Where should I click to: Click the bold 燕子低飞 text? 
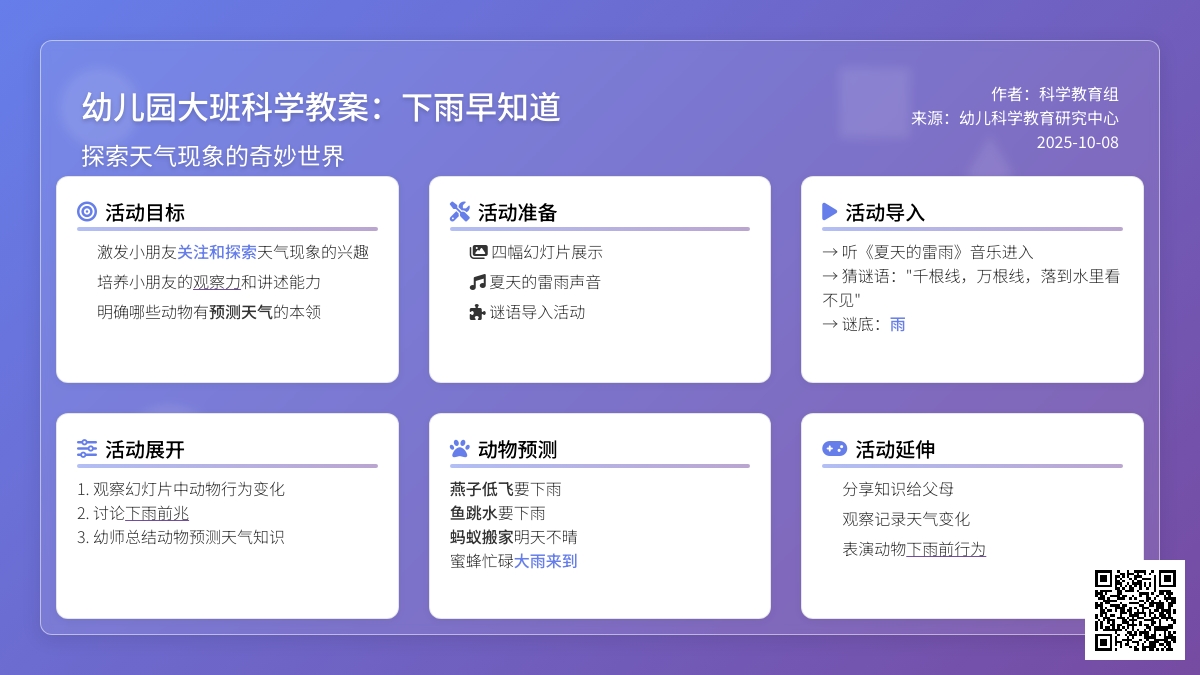(x=482, y=489)
